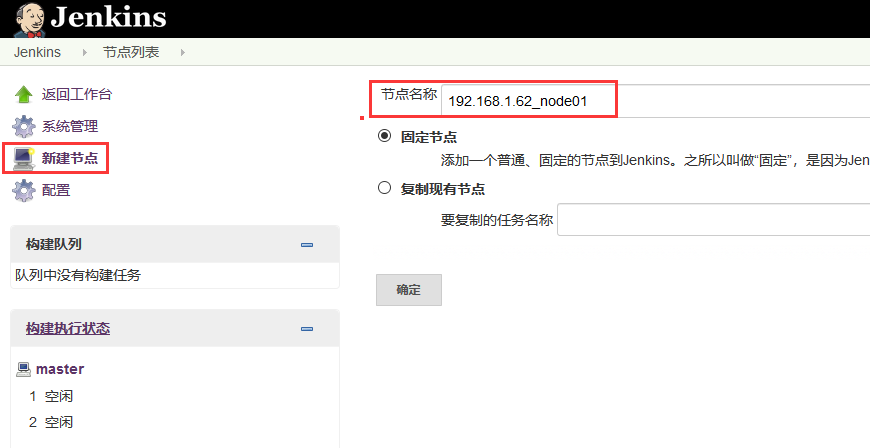Open 节点列表 breadcrumb link
Viewport: 870px width, 448px height.
coord(131,52)
